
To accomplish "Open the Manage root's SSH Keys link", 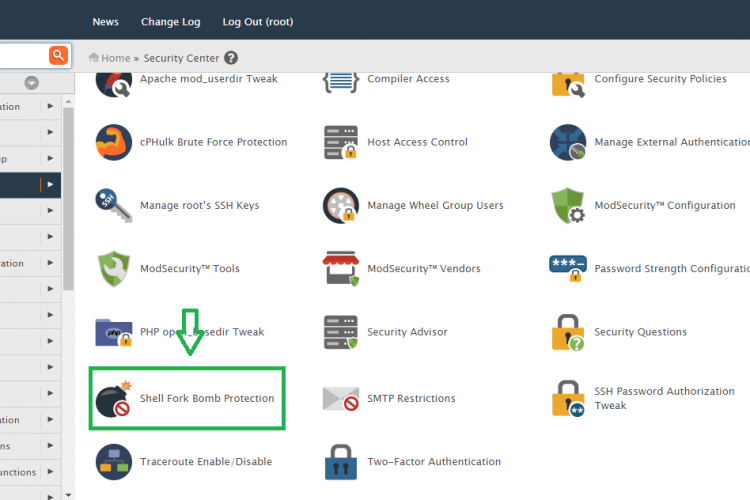I will pyautogui.click(x=199, y=205).
